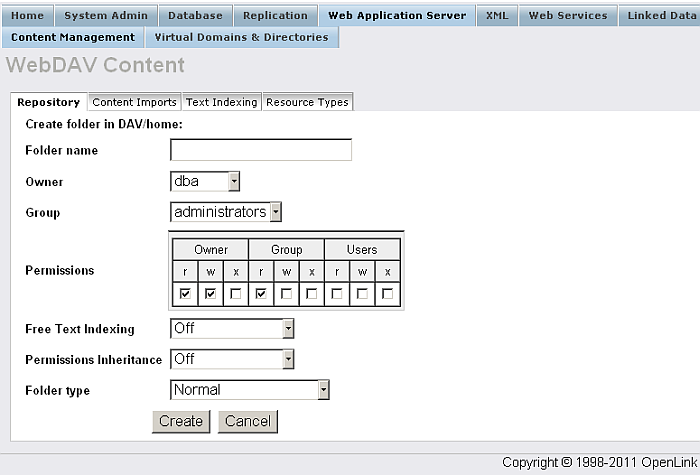Image resolution: width=700 pixels, height=475 pixels.
Task: Open the Folder type dropdown
Action: pos(250,390)
